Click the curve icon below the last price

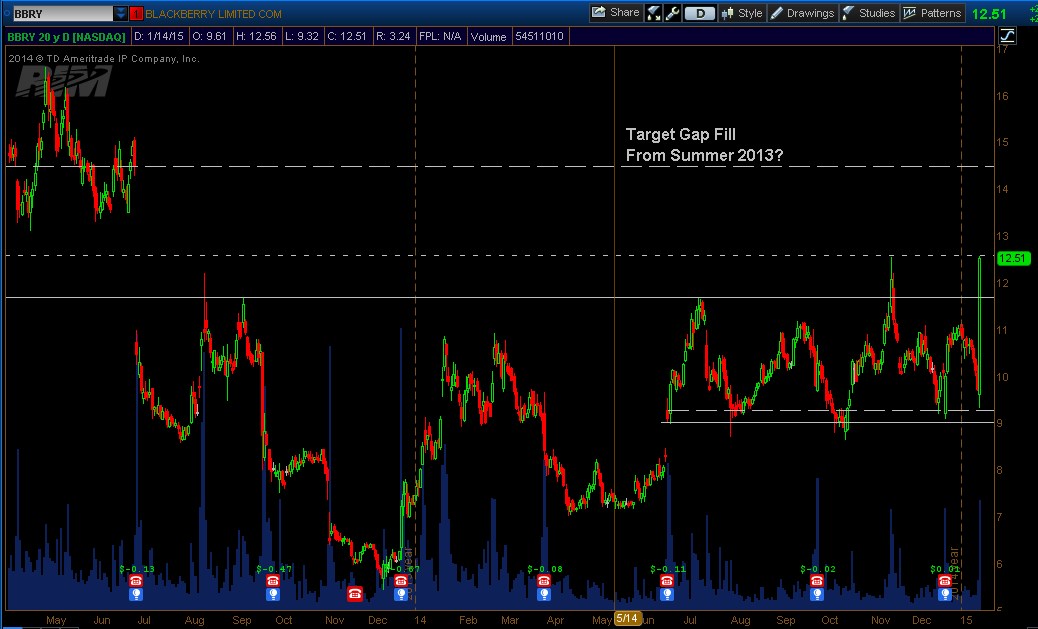tap(1008, 36)
